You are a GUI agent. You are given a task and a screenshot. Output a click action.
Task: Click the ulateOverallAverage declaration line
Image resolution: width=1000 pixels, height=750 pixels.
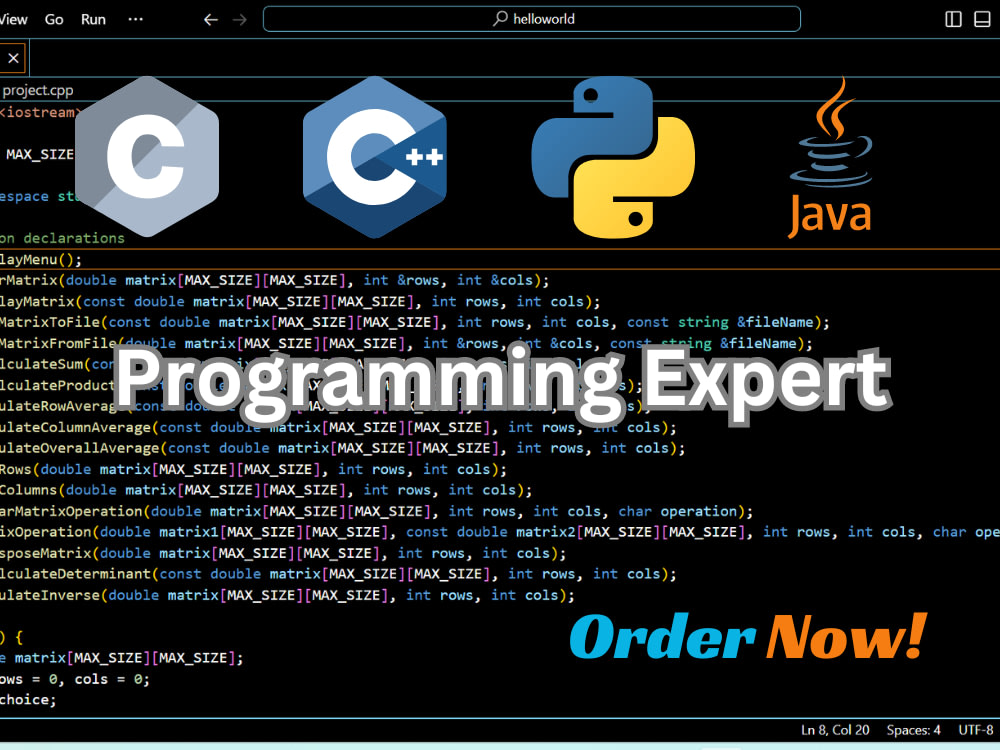pos(342,448)
